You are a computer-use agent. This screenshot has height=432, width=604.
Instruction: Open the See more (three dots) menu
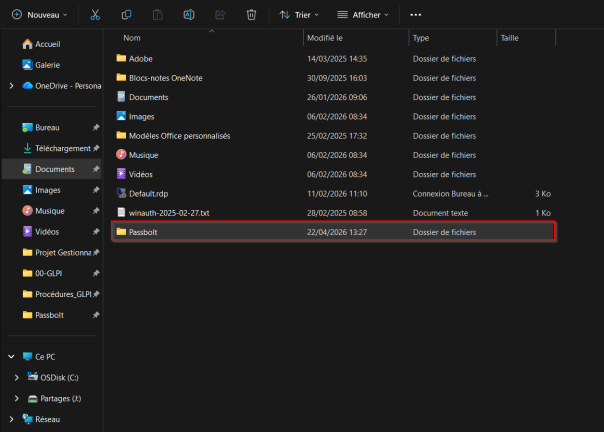point(416,15)
